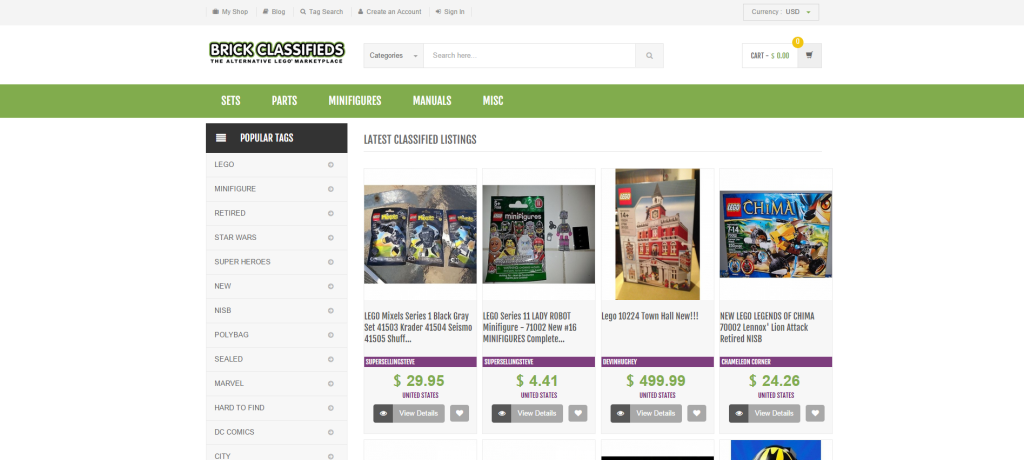The height and width of the screenshot is (460, 1024).
Task: View Details of Town Hall 10224
Action: (656, 413)
